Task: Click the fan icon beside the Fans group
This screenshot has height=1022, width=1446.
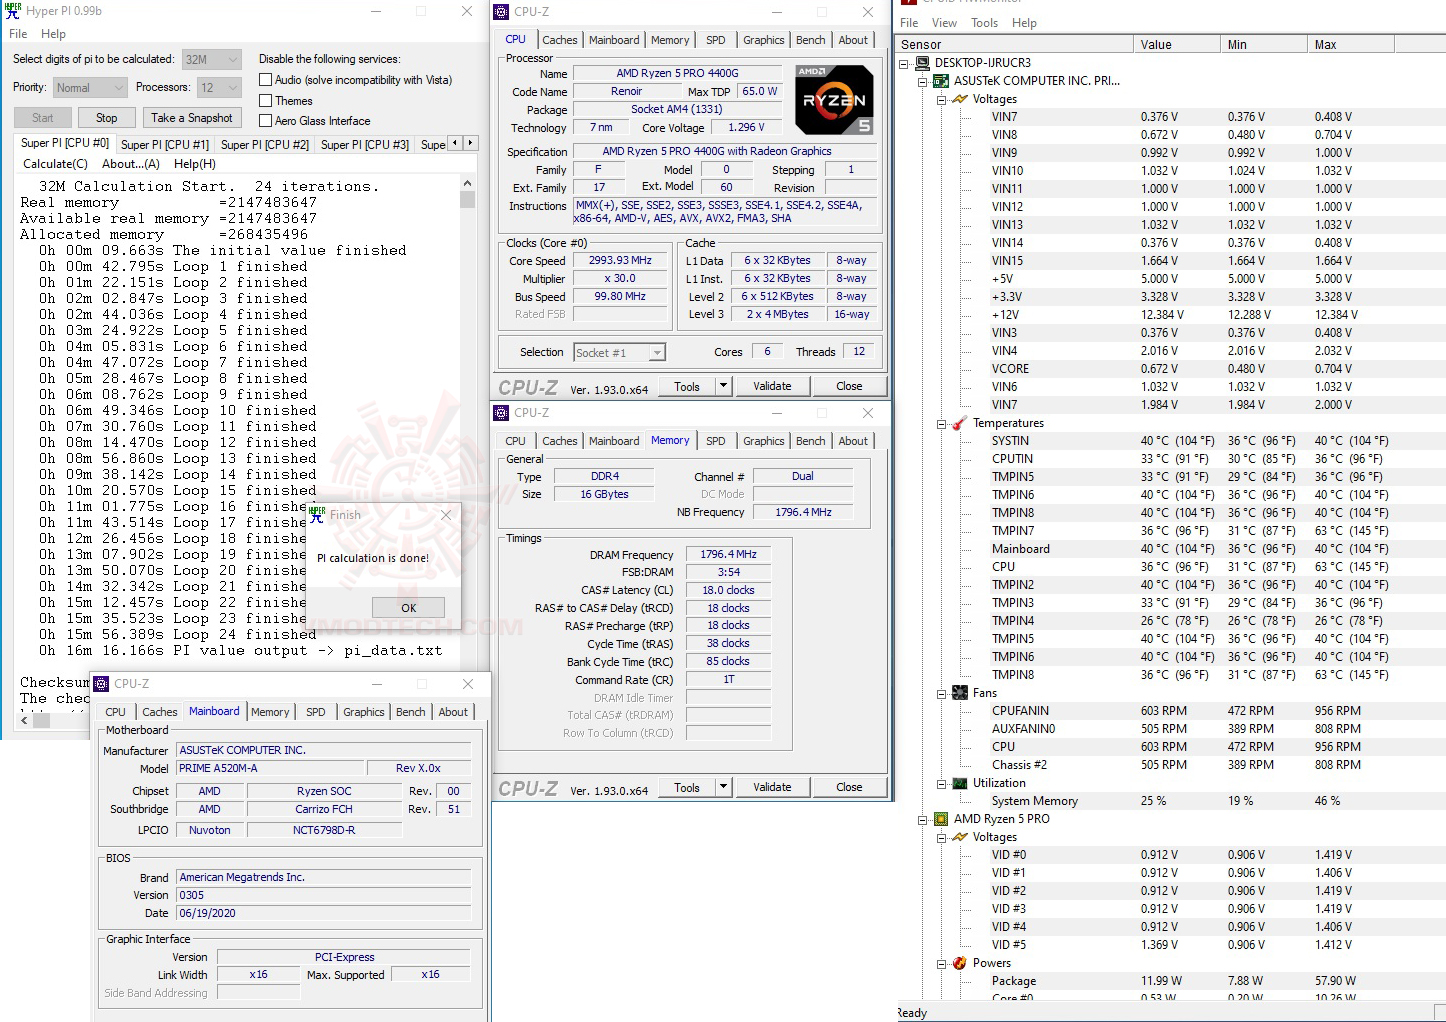Action: click(961, 693)
